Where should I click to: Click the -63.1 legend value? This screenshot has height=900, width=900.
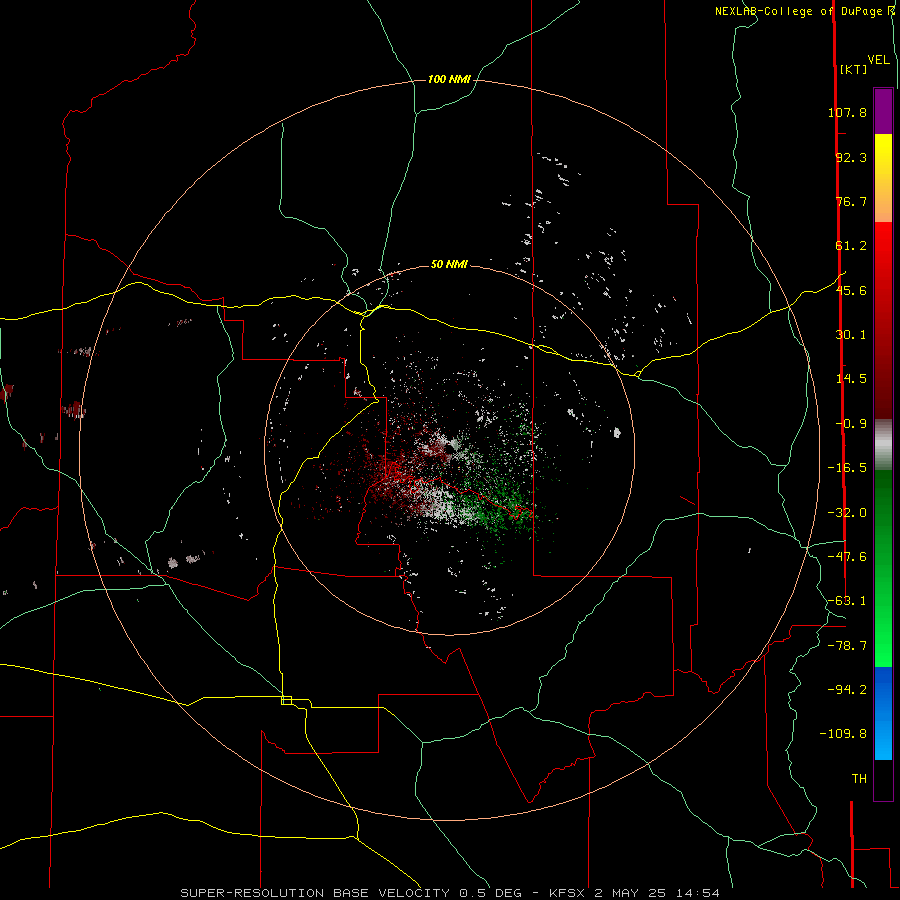847,601
